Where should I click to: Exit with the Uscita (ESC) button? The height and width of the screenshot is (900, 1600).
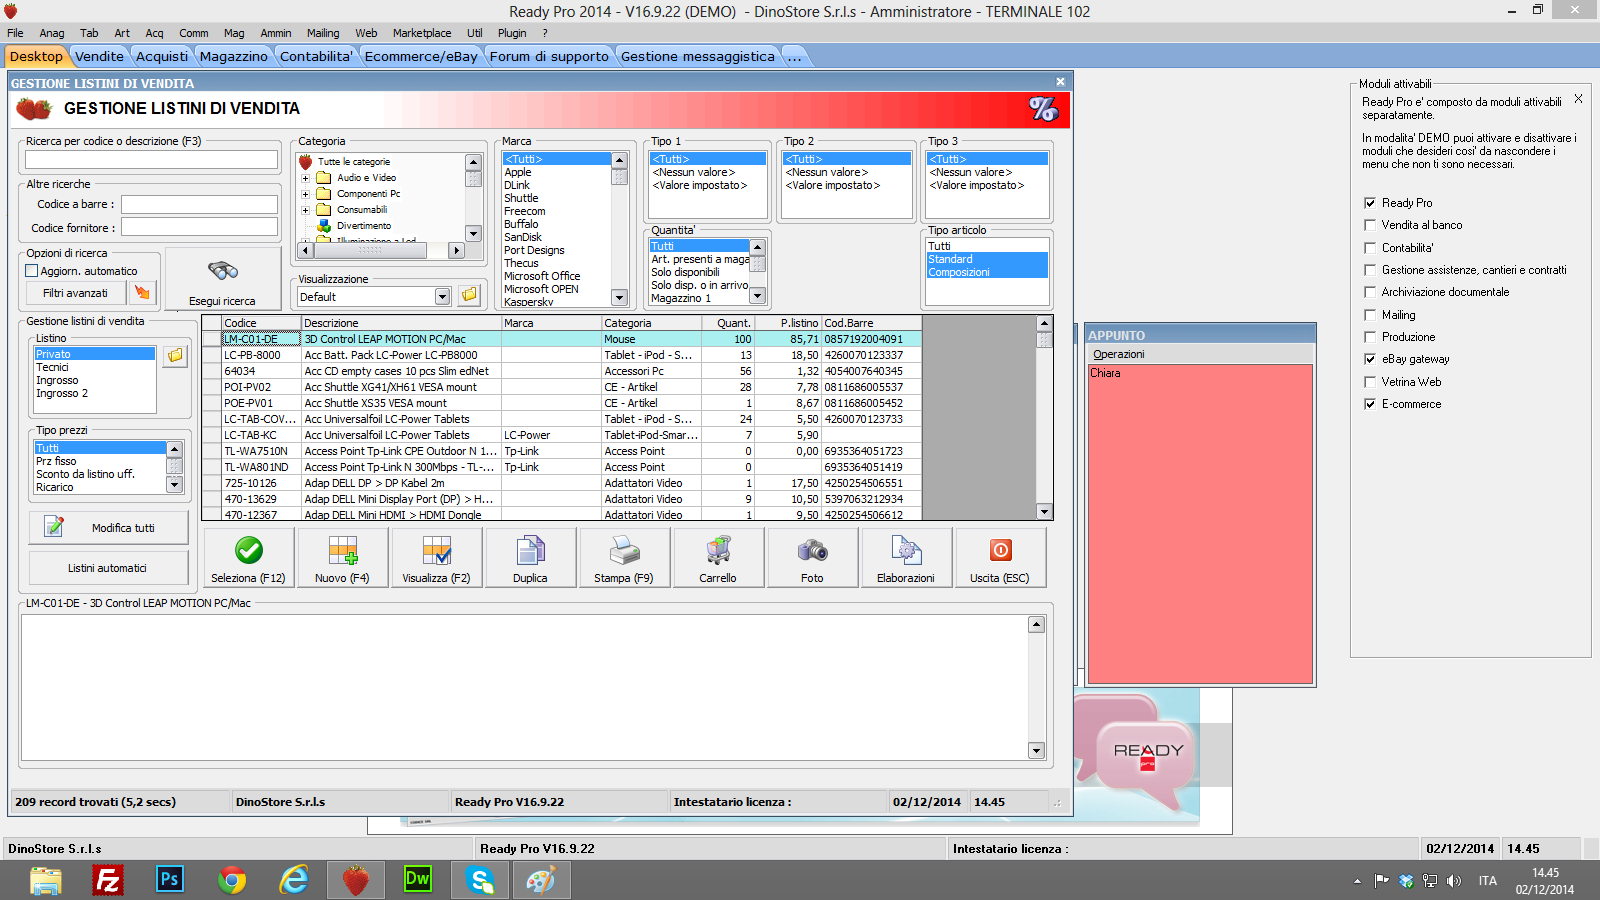pos(1000,557)
